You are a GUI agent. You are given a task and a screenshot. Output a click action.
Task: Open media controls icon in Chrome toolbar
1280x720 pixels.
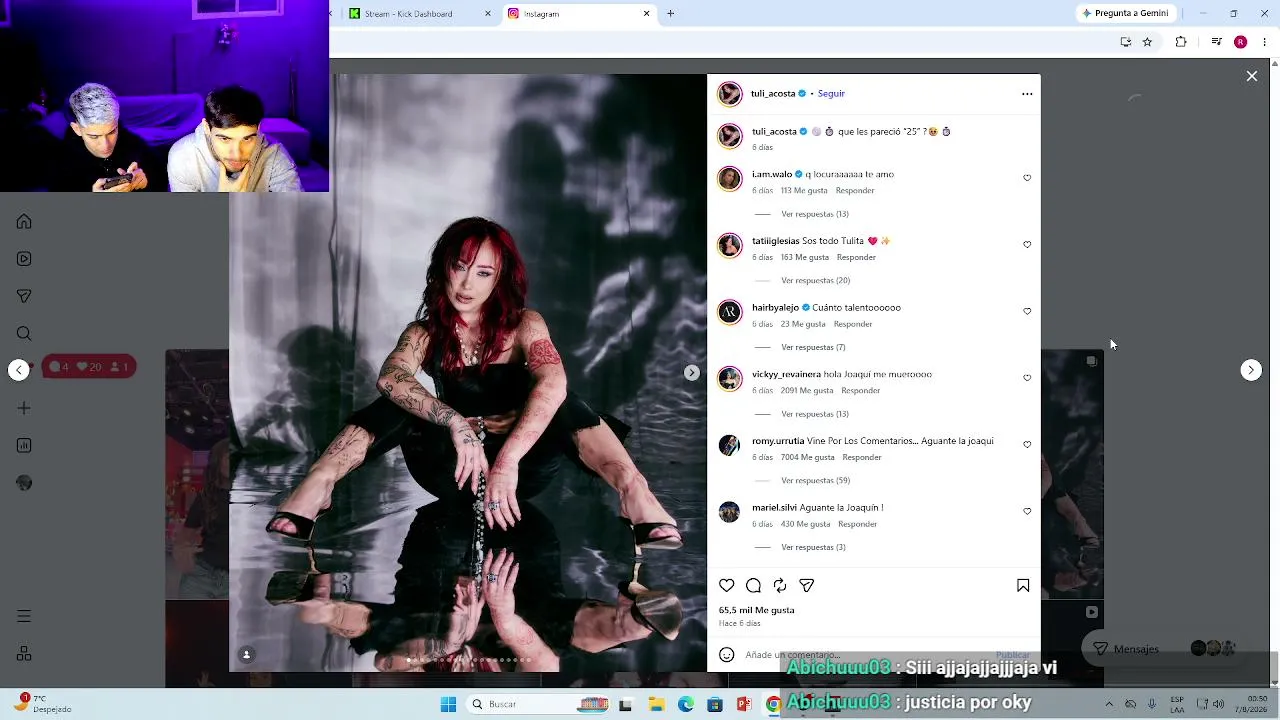point(1216,42)
